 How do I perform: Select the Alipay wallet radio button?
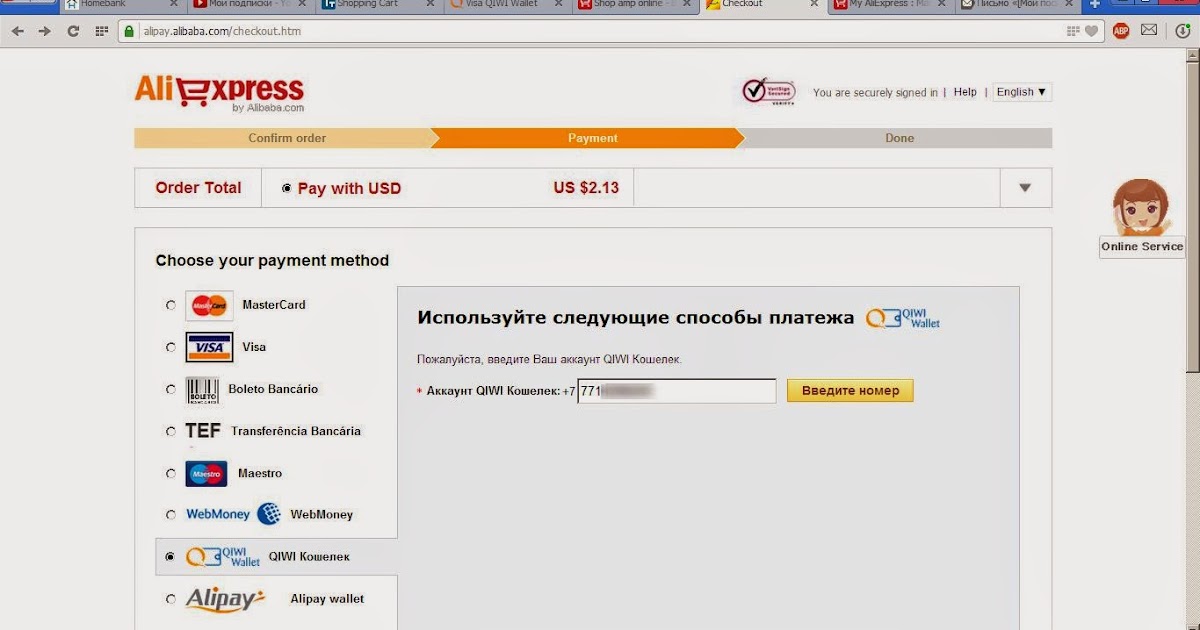pyautogui.click(x=171, y=600)
